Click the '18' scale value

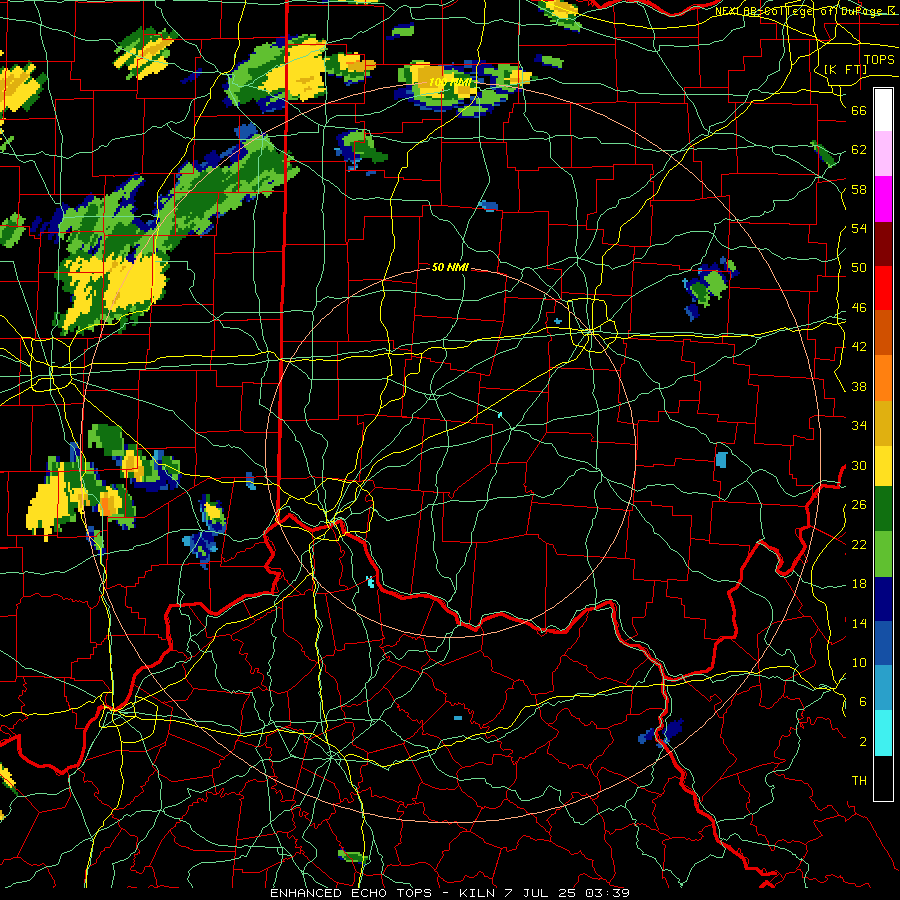(x=859, y=584)
